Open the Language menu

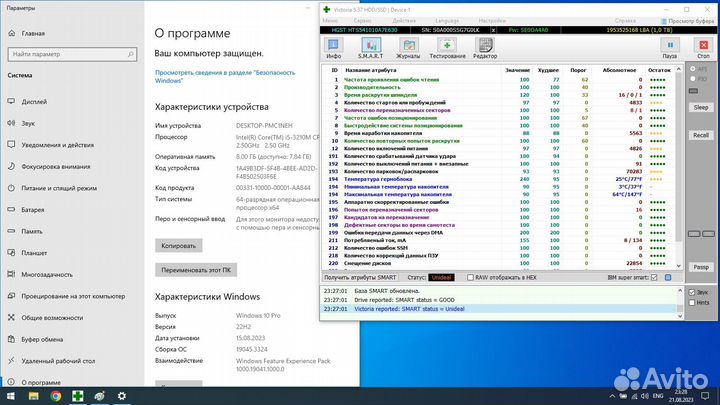[x=447, y=21]
